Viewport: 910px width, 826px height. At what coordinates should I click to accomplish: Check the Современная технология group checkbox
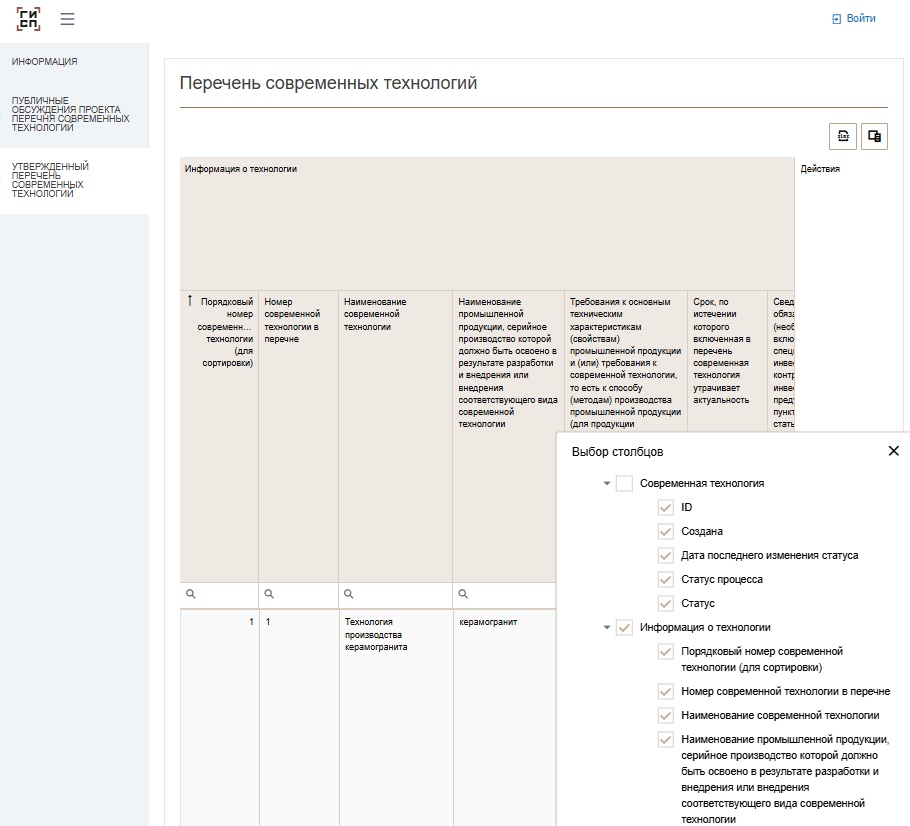[624, 484]
